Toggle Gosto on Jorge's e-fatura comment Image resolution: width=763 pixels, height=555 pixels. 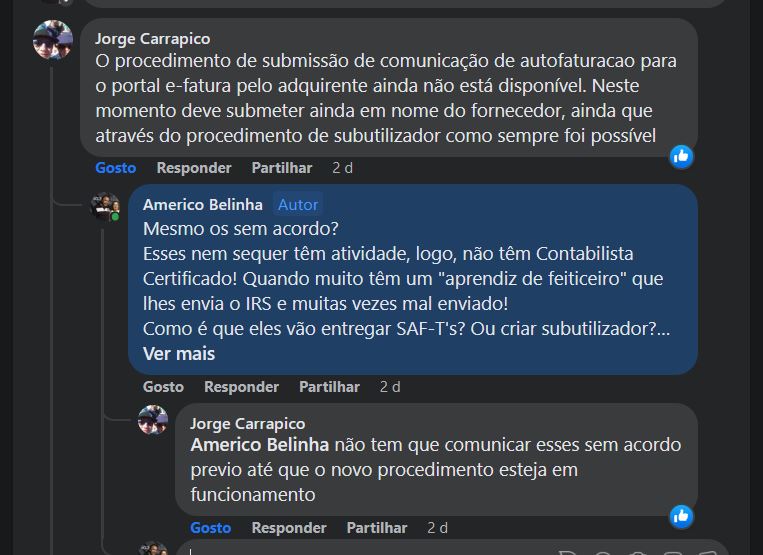tap(115, 168)
